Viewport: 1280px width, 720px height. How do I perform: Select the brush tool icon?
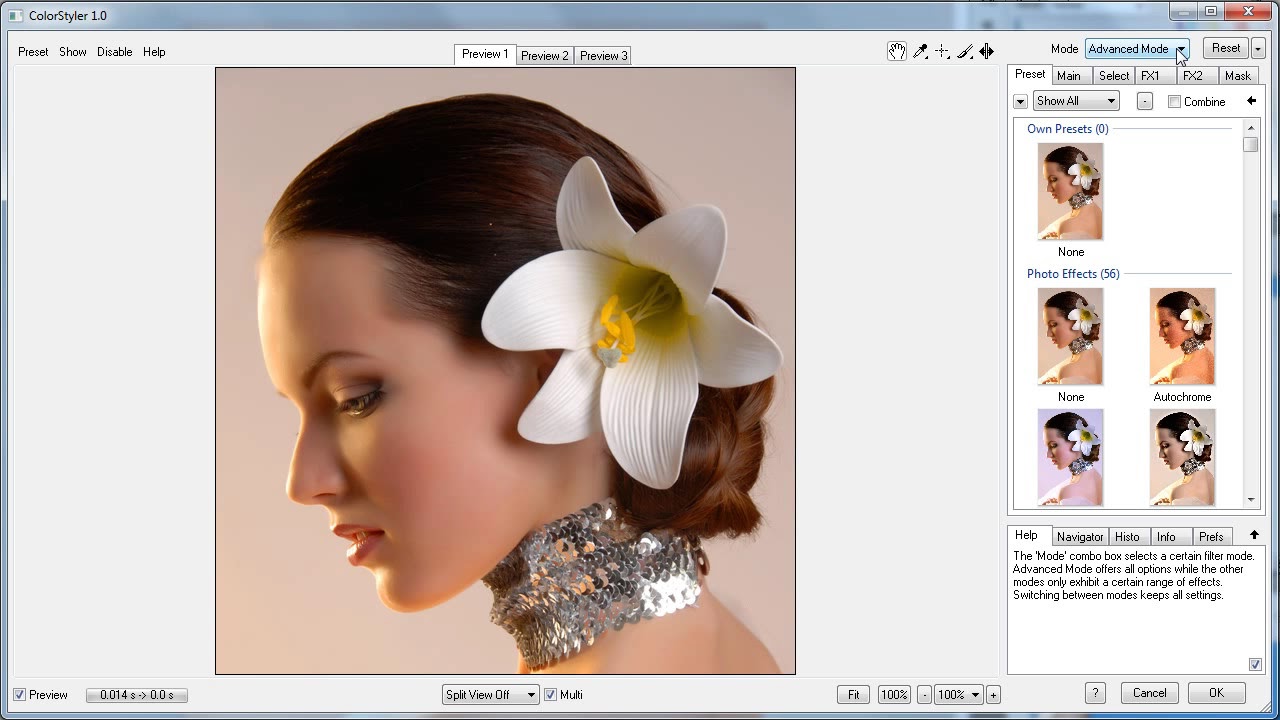point(965,52)
